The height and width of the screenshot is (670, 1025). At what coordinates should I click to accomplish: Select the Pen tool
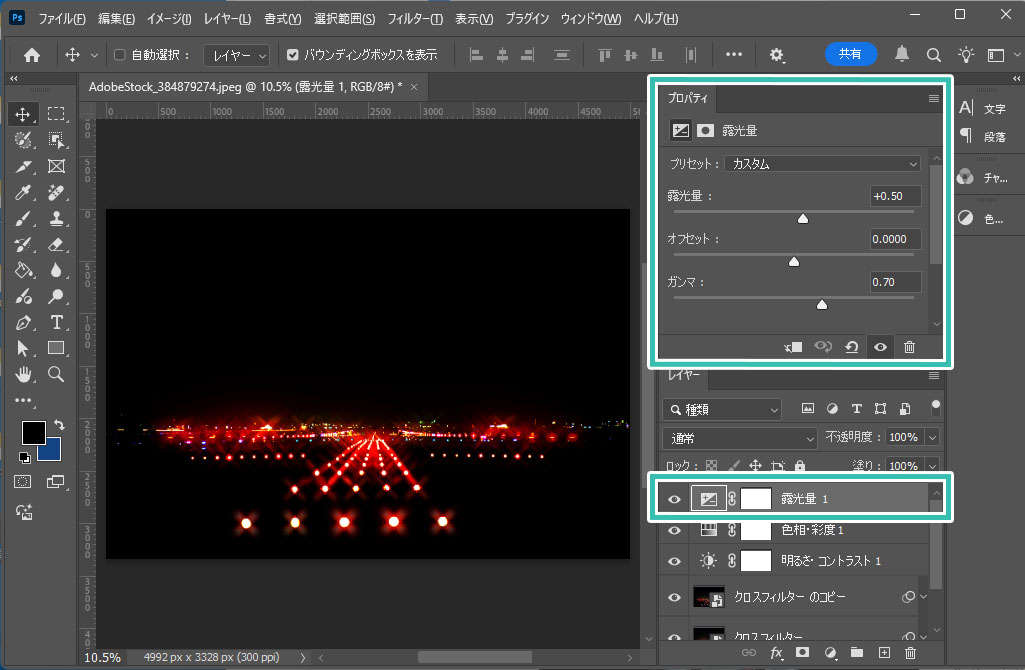(x=25, y=322)
